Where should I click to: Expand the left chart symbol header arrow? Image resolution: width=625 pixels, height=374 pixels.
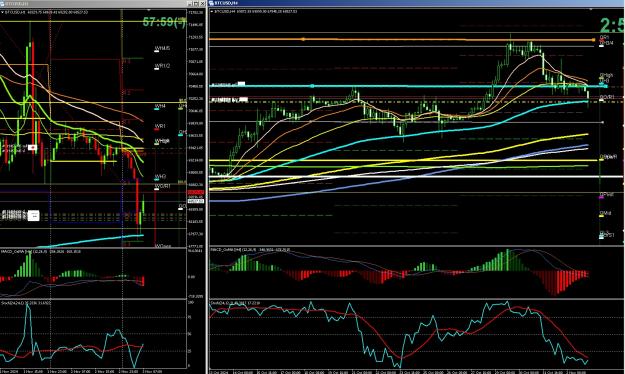tap(2, 12)
